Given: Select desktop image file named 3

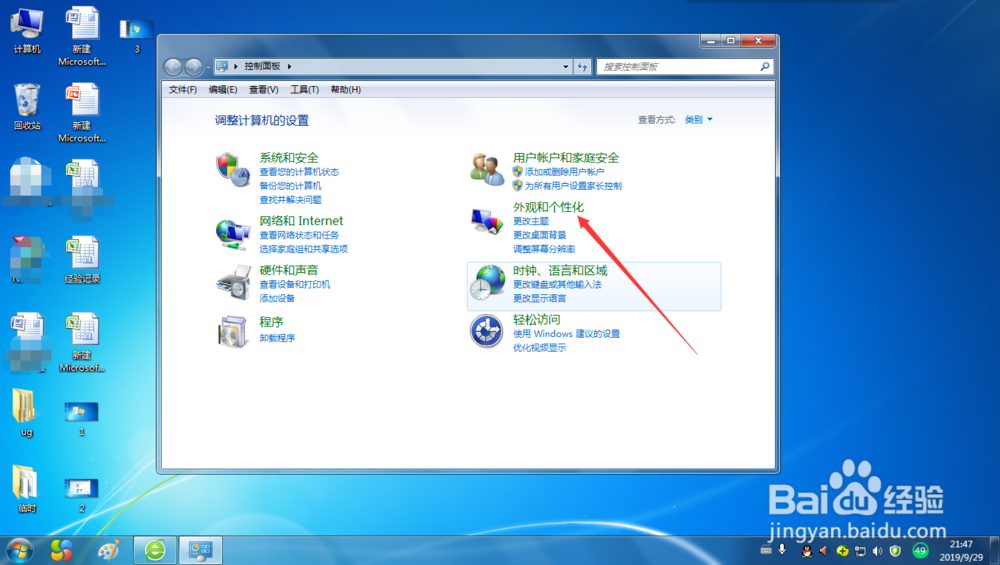Looking at the screenshot, I should click(x=136, y=36).
